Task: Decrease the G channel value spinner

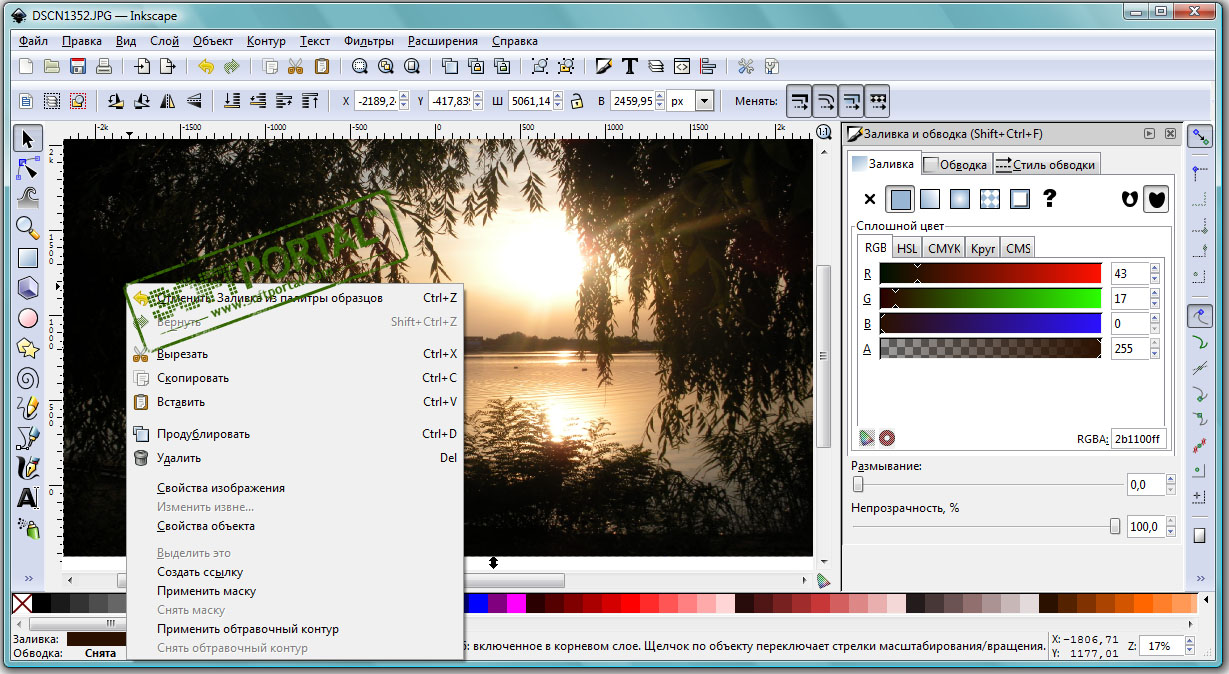Action: coord(1155,304)
